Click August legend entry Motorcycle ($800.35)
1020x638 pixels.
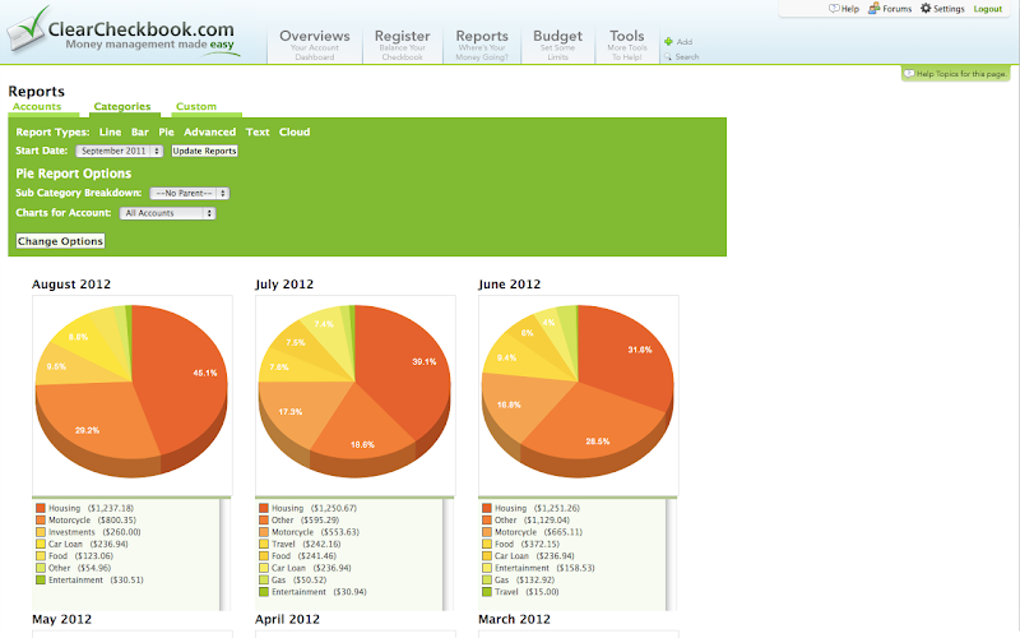tap(92, 520)
